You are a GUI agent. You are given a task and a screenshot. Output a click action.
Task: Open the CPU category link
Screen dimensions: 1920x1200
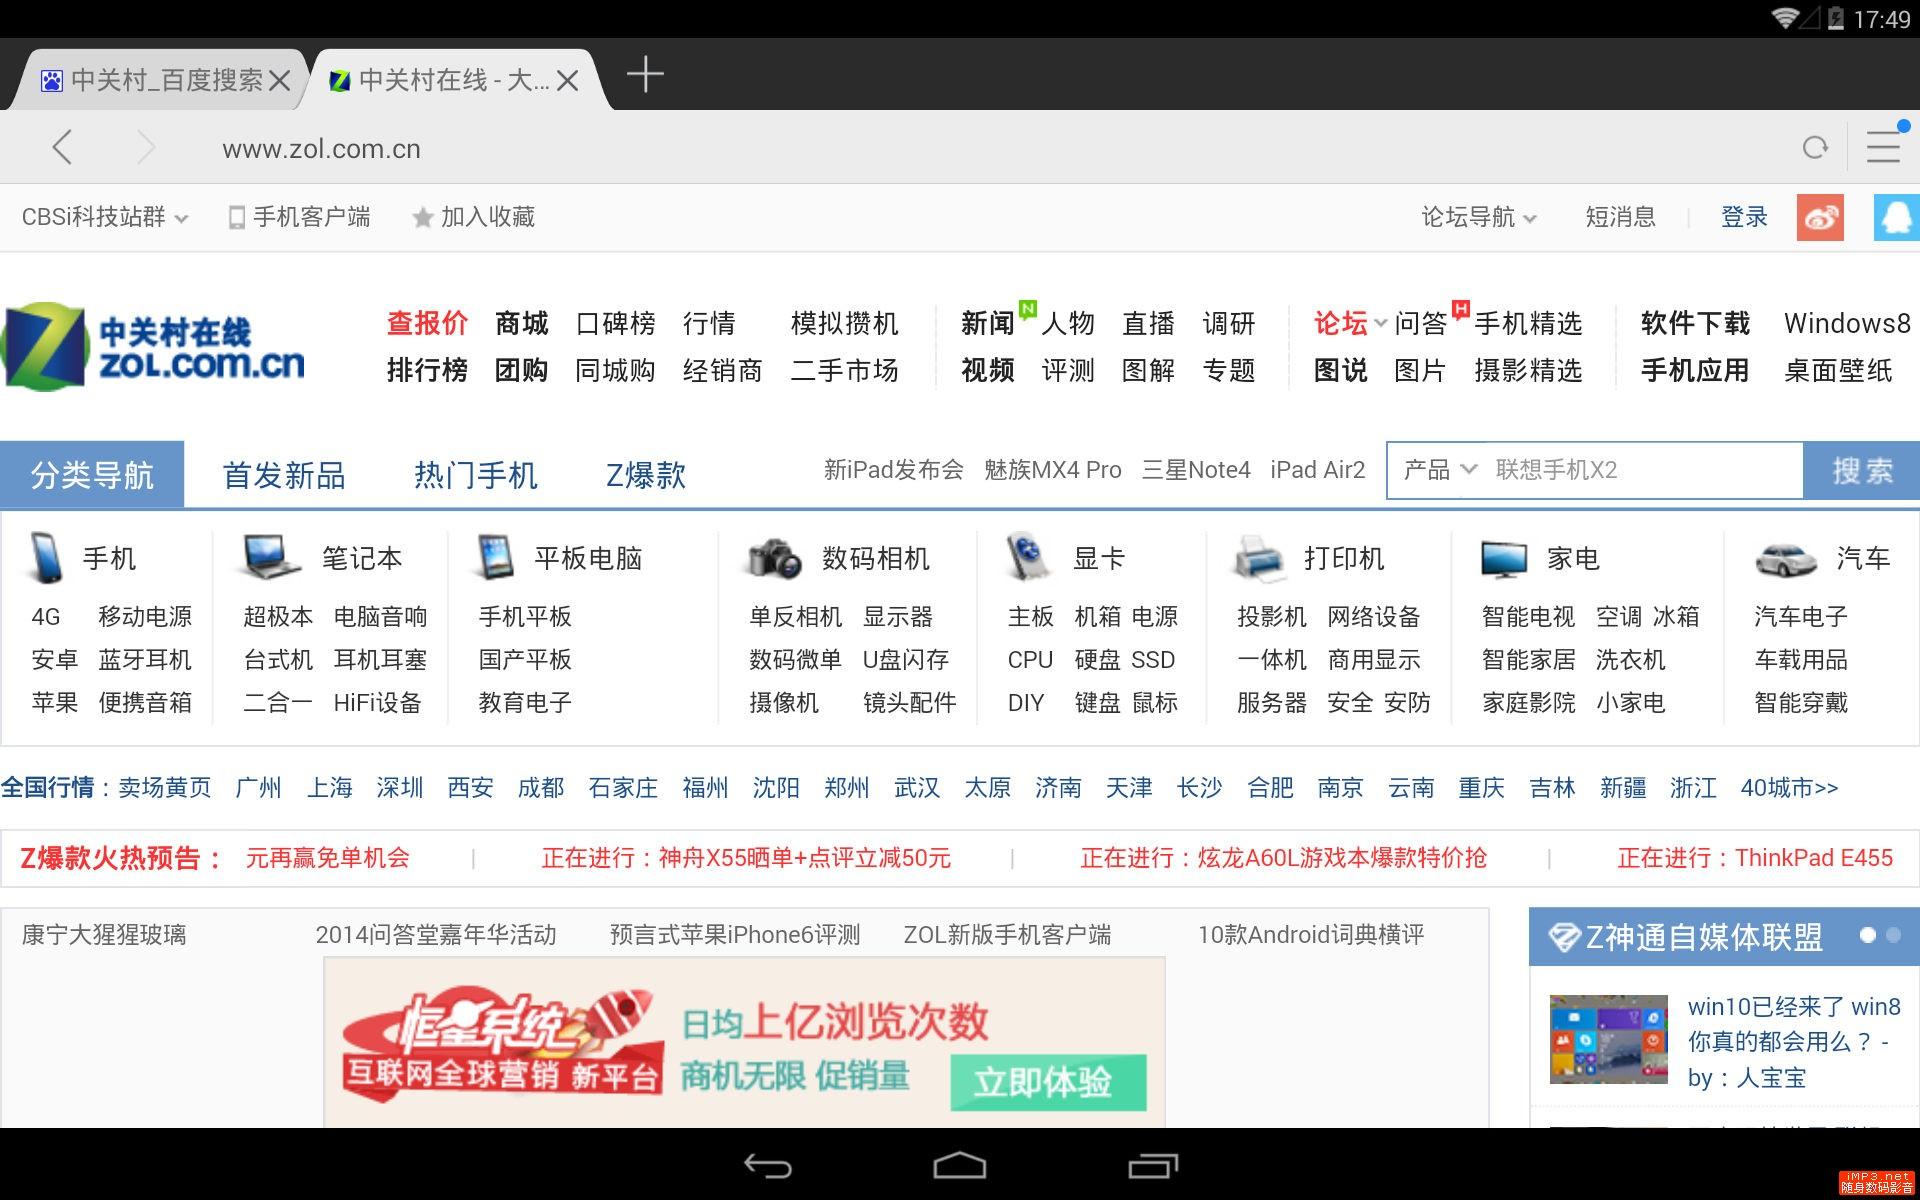[x=1030, y=659]
